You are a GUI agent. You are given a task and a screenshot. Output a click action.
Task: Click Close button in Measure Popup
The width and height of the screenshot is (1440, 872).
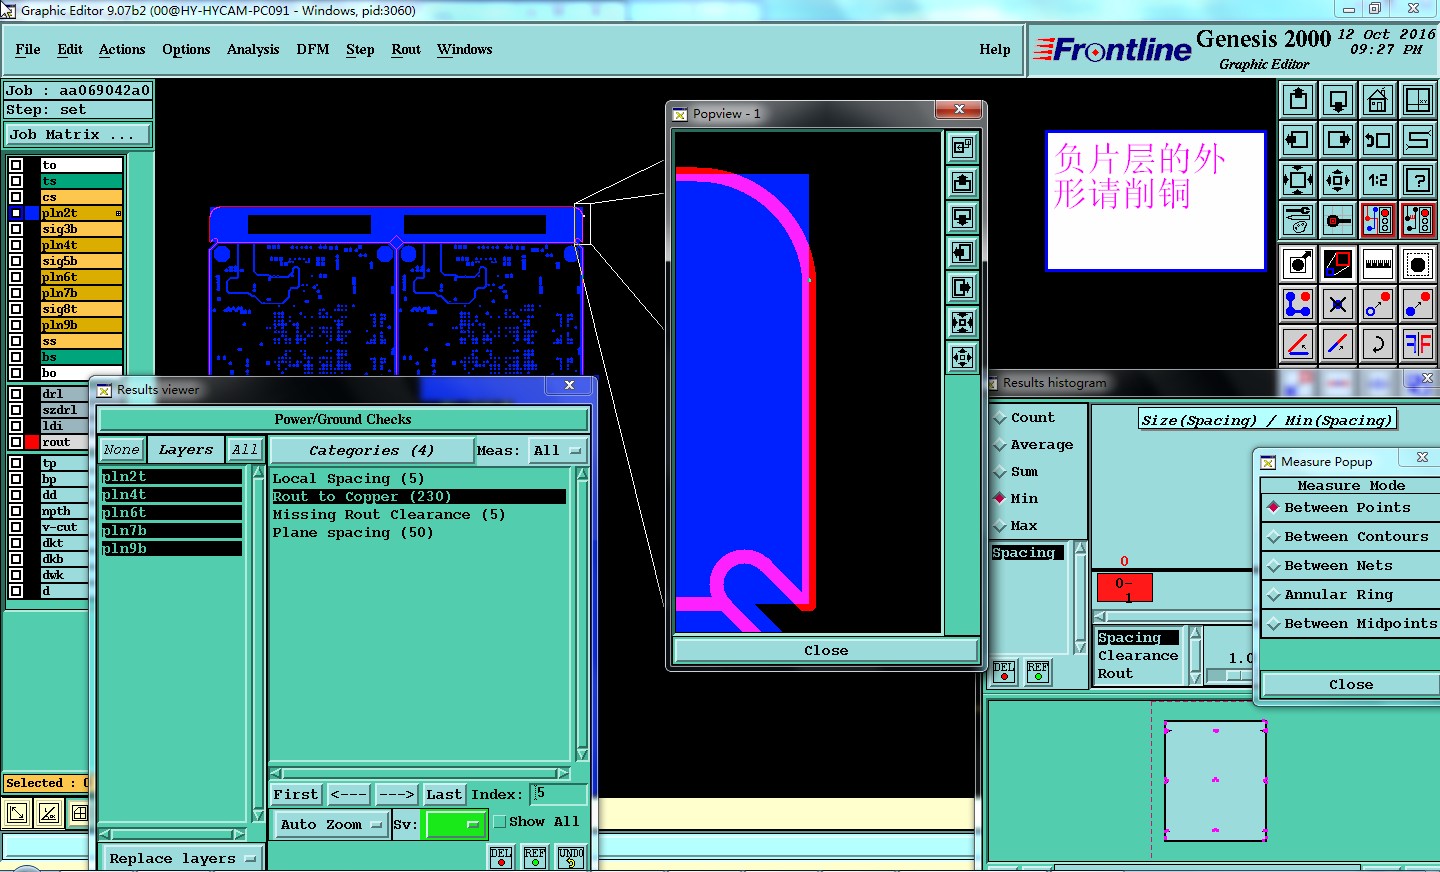click(x=1351, y=685)
